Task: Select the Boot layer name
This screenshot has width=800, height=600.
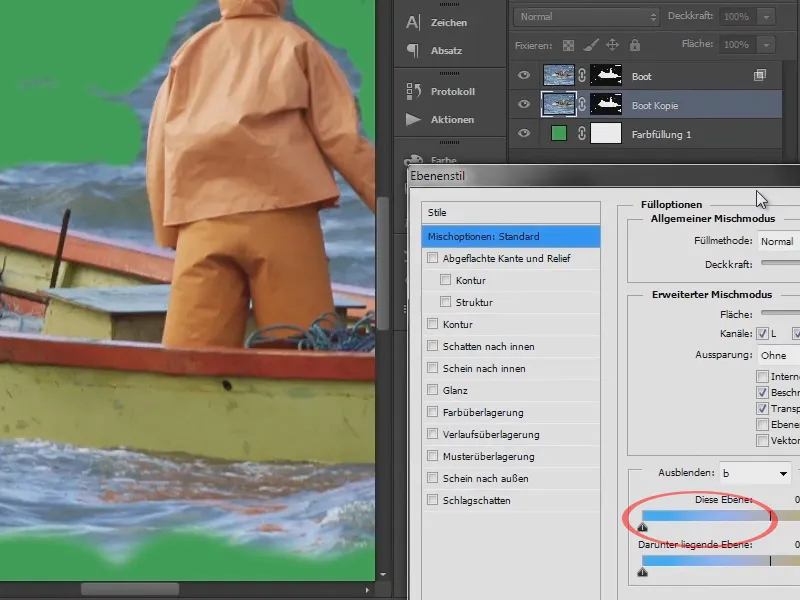Action: coord(641,77)
